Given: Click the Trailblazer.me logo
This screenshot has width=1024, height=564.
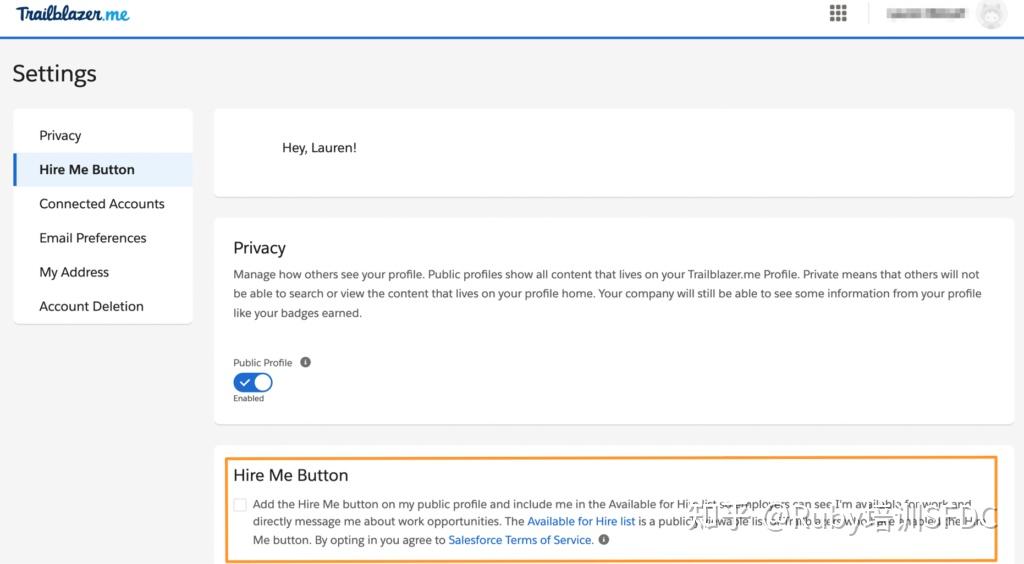Looking at the screenshot, I should pyautogui.click(x=72, y=14).
